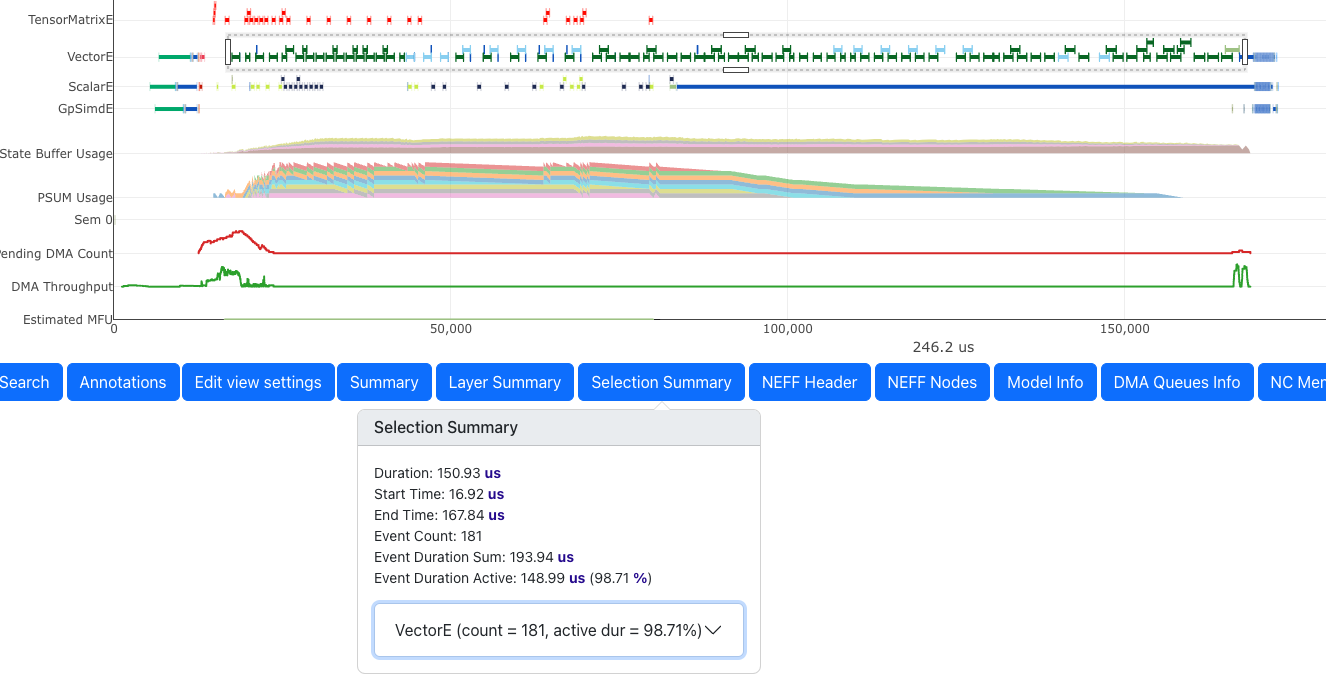This screenshot has width=1326, height=681.
Task: Click the Annotations button
Action: click(123, 382)
